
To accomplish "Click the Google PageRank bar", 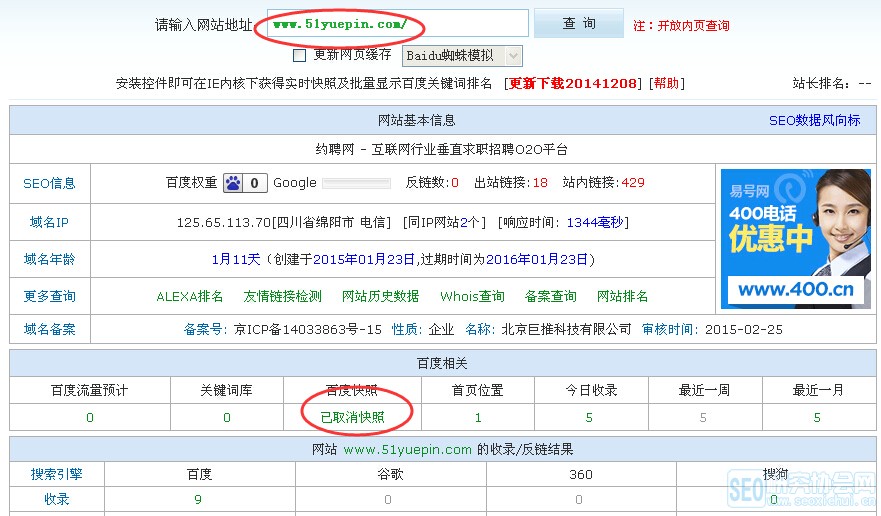I will [356, 183].
